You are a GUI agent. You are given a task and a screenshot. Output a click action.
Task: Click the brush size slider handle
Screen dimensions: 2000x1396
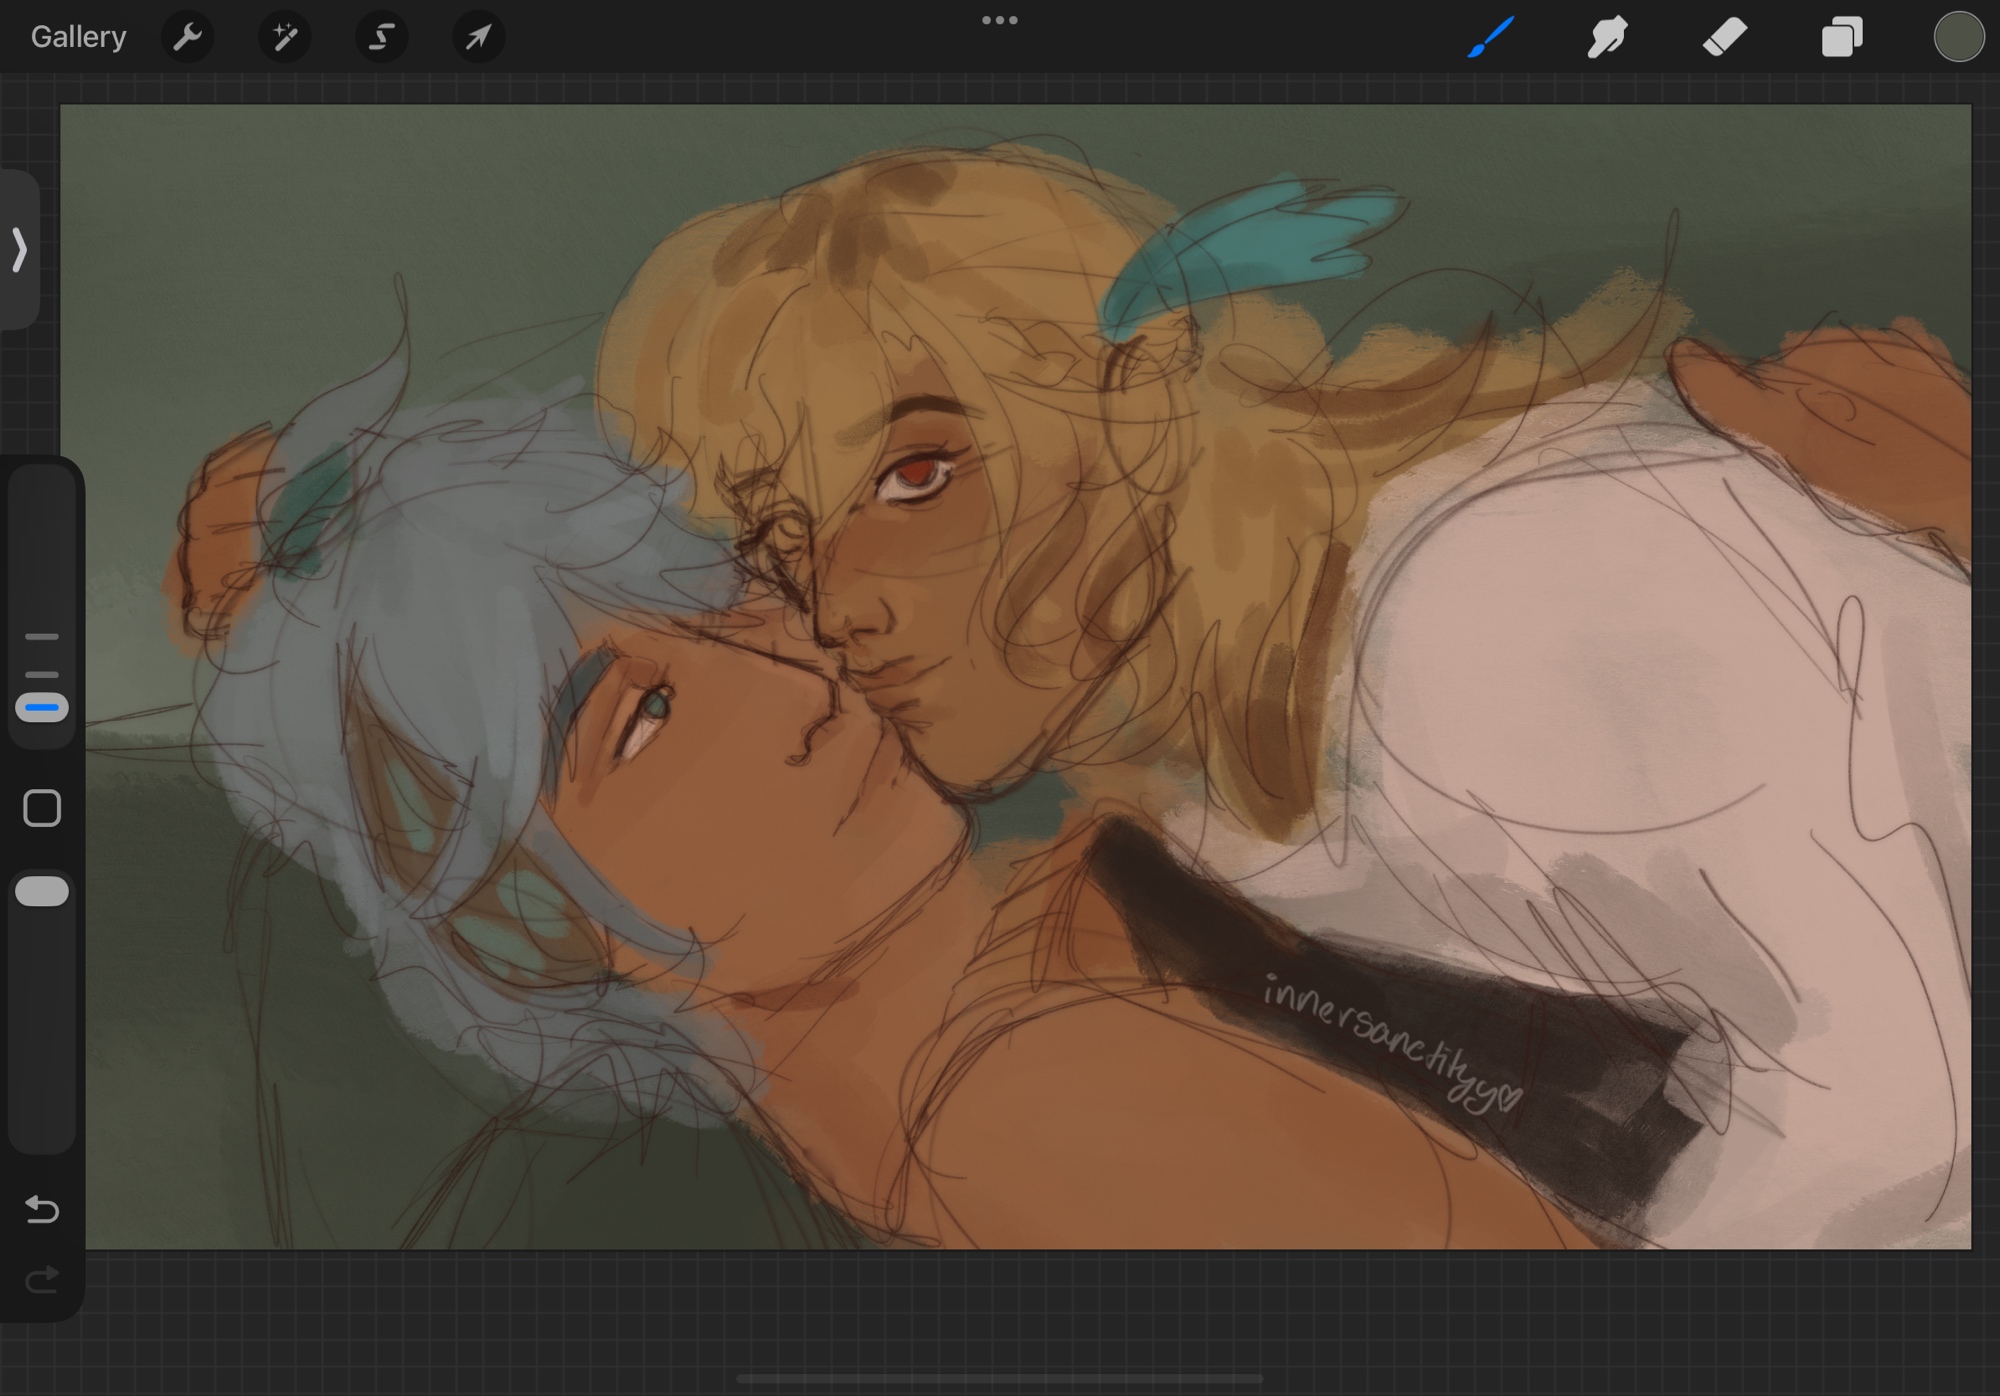[x=42, y=708]
